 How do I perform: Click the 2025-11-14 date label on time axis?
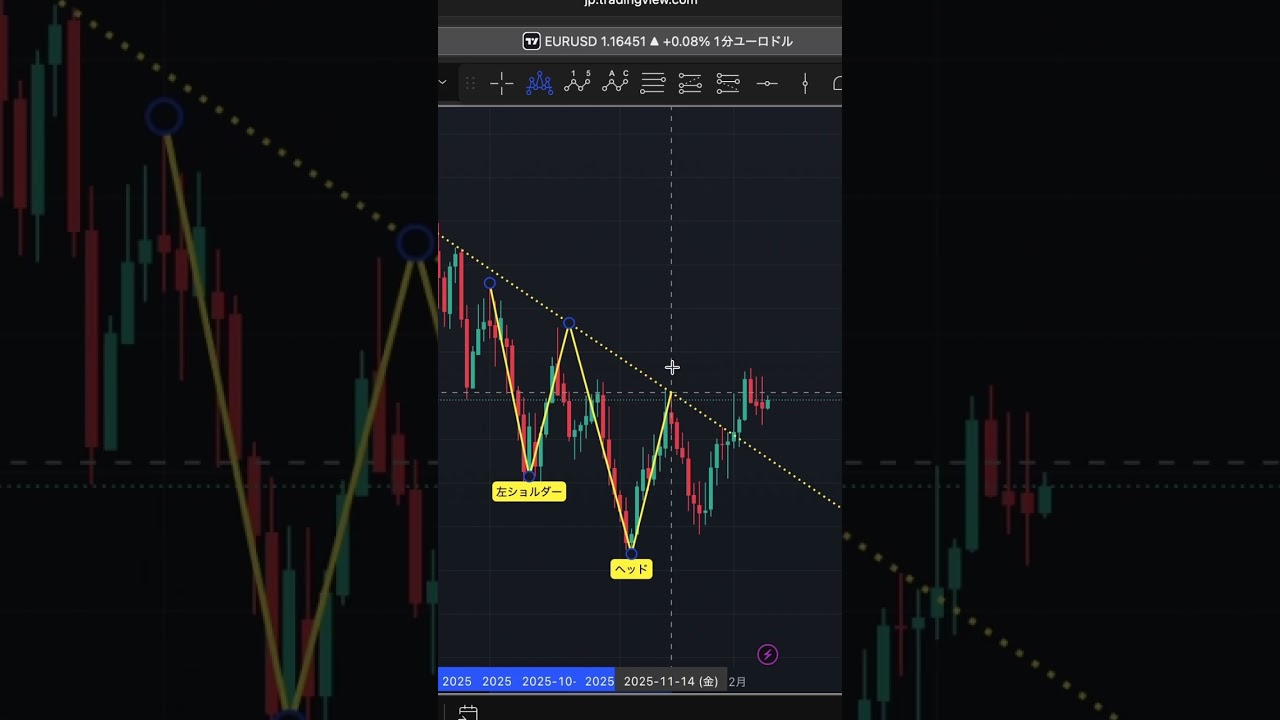coord(670,681)
